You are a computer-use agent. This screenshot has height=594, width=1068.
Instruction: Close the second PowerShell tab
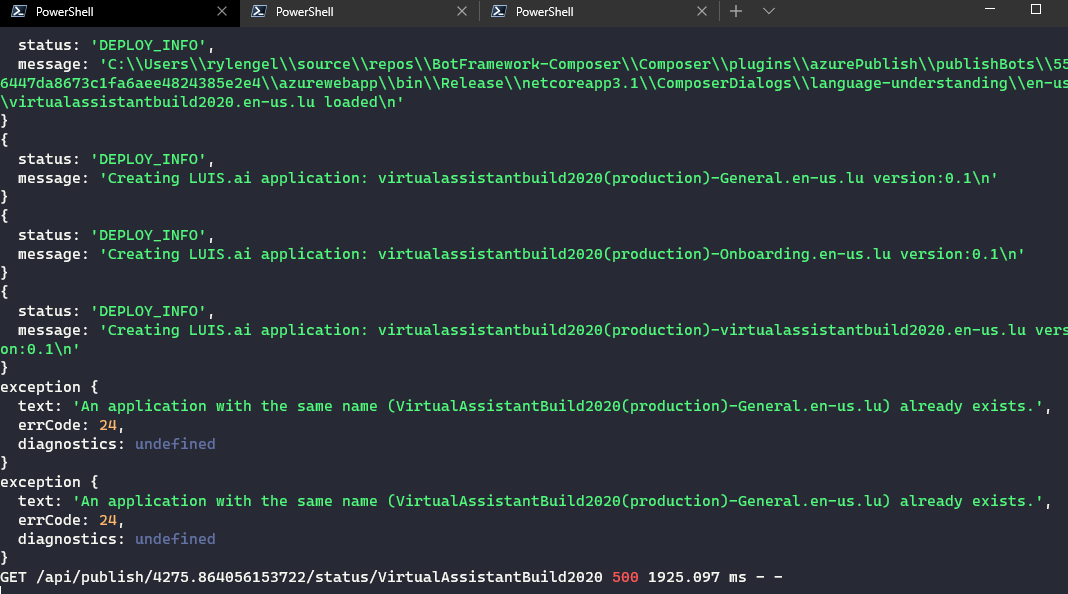click(462, 12)
